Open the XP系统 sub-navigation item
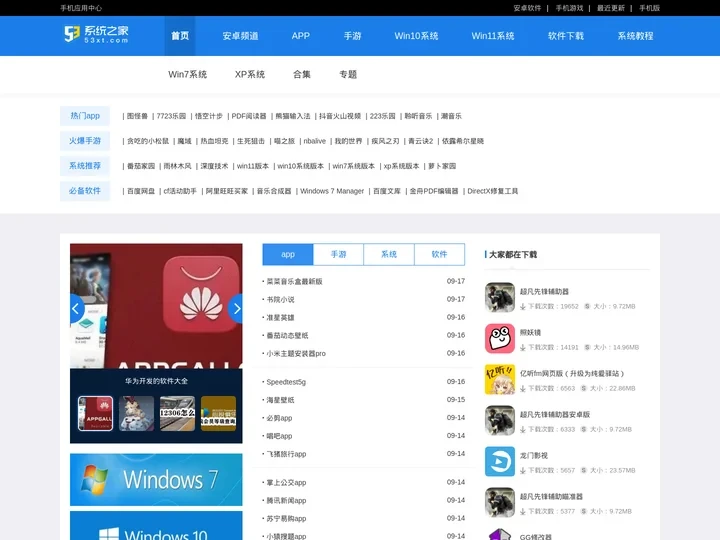Image resolution: width=720 pixels, height=540 pixels. pos(250,74)
